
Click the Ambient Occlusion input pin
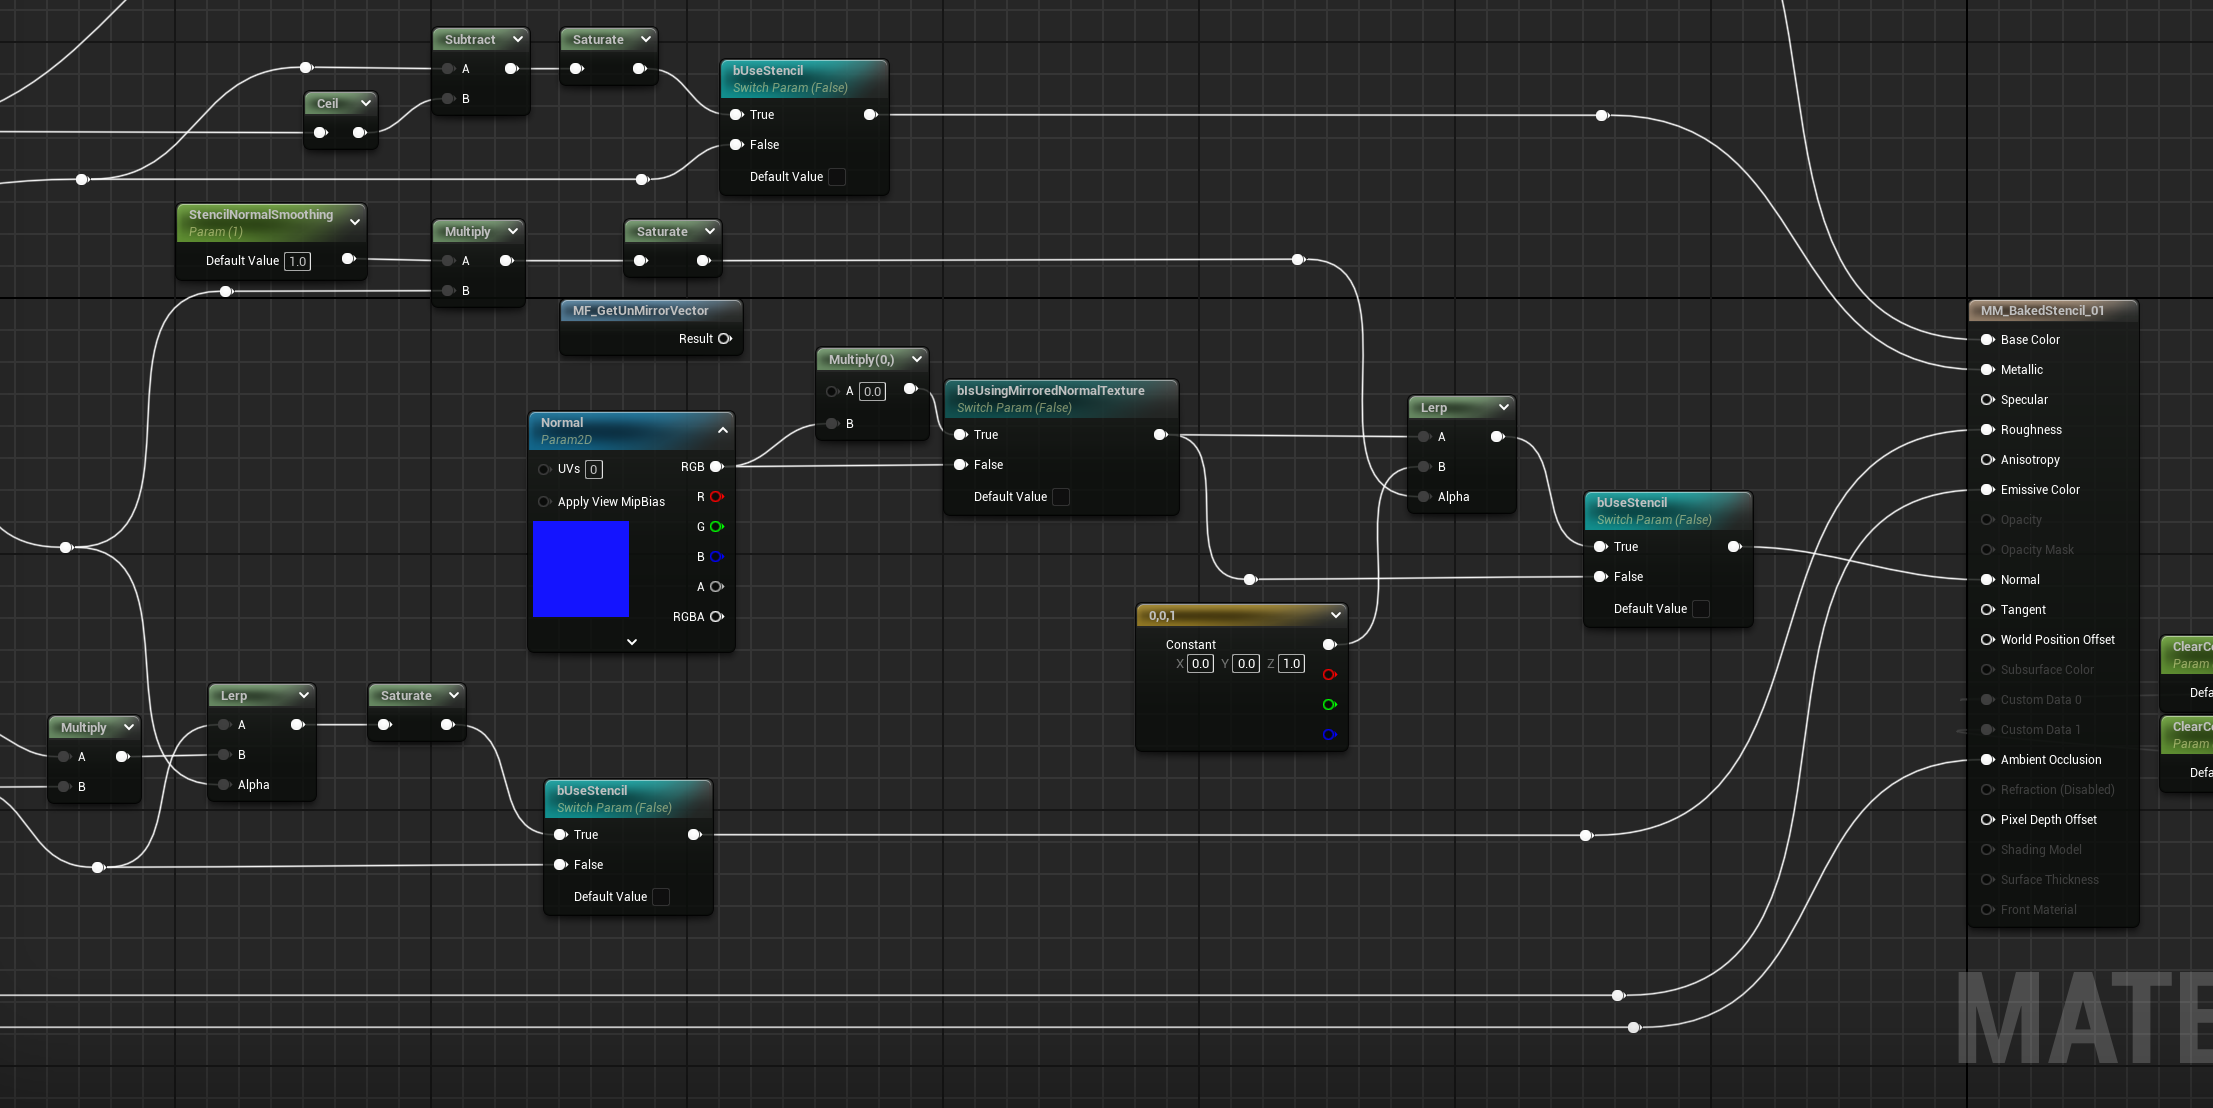click(x=1987, y=760)
